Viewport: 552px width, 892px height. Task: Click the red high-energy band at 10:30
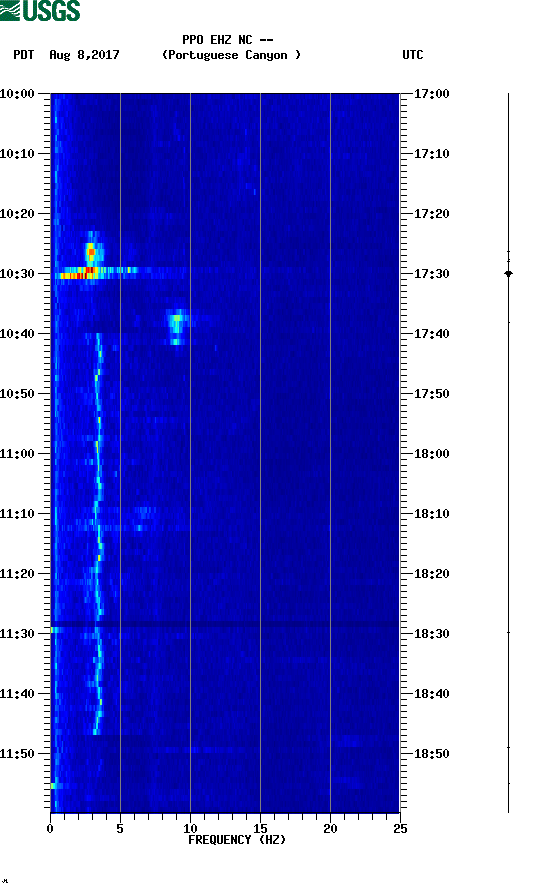point(77,273)
